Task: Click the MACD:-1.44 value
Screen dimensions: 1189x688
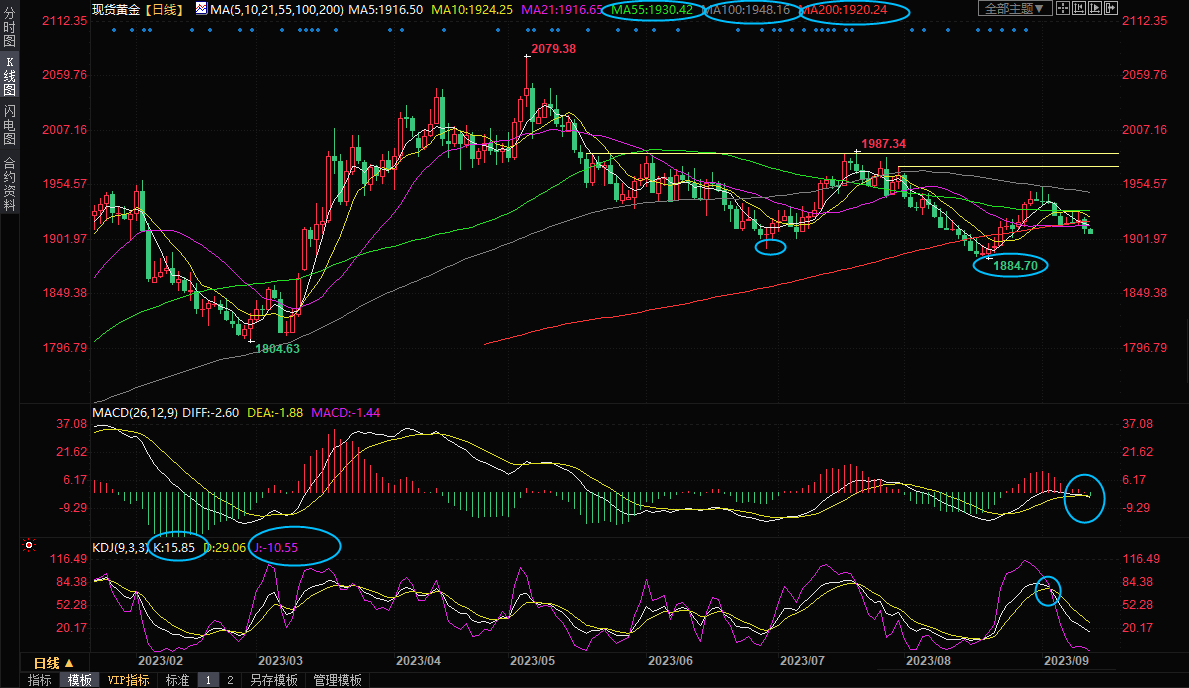Action: click(x=346, y=413)
